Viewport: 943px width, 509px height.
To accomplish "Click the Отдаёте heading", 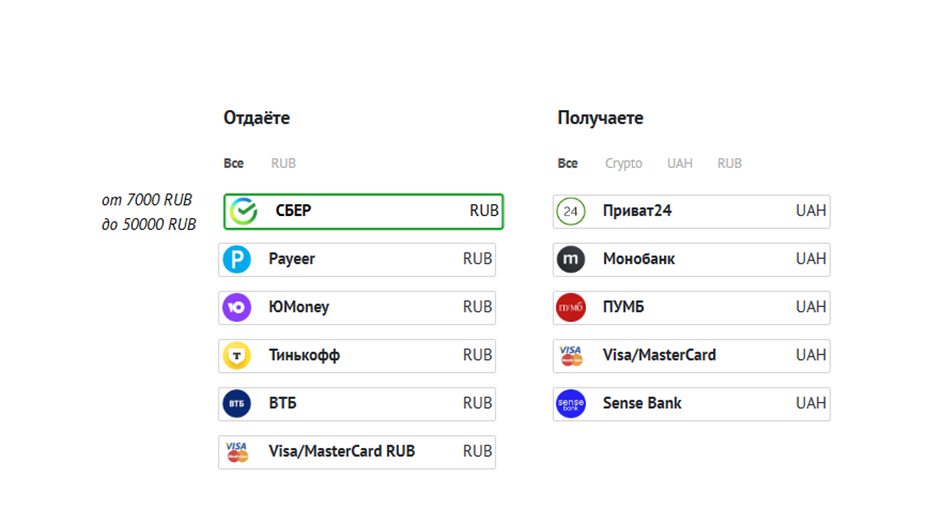I will coord(257,117).
